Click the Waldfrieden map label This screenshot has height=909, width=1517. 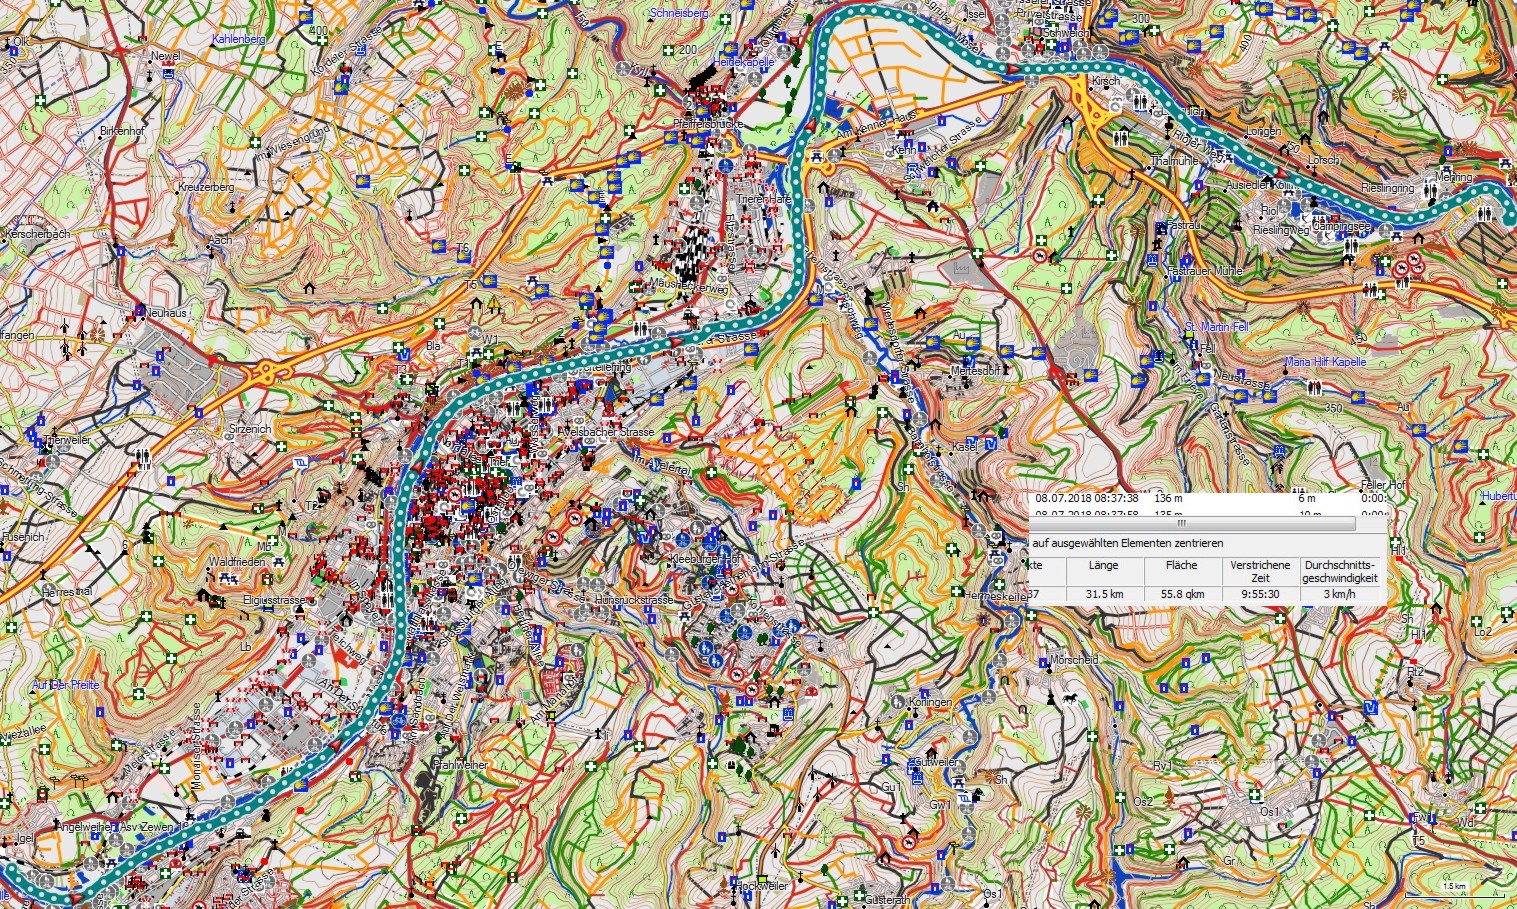pos(237,562)
